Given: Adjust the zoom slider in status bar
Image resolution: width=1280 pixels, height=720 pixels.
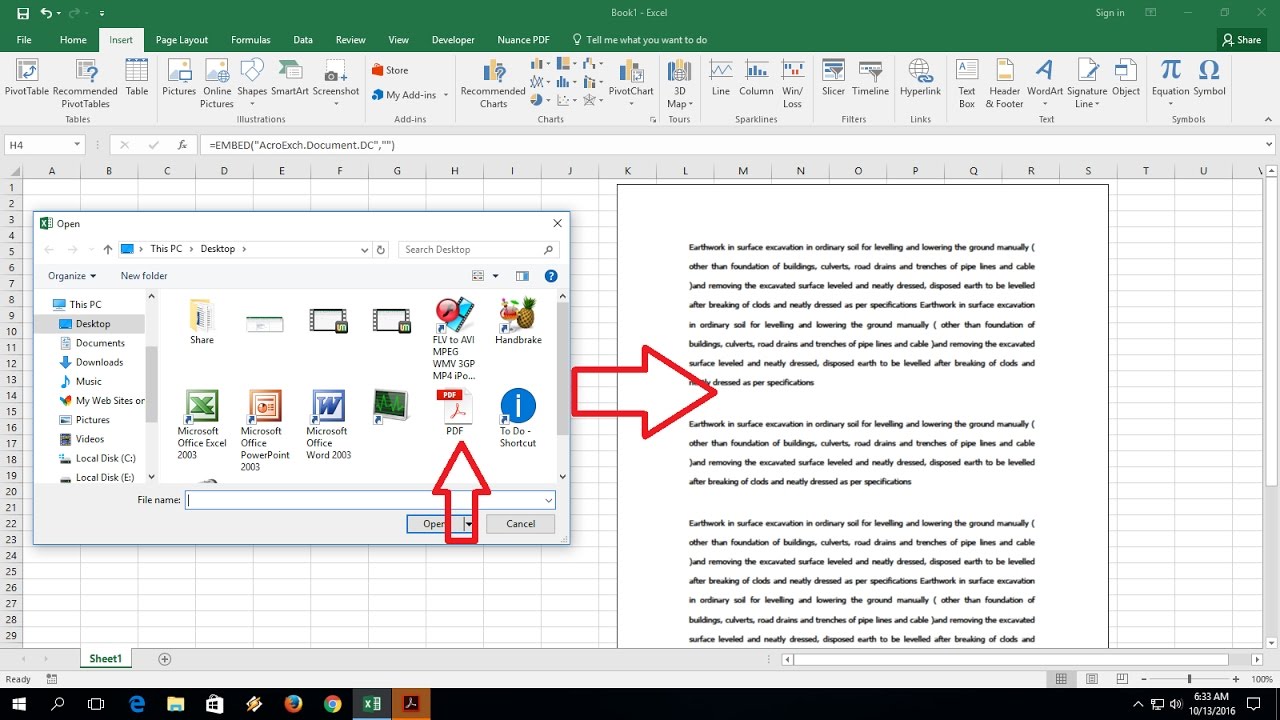Looking at the screenshot, I should click(1189, 679).
